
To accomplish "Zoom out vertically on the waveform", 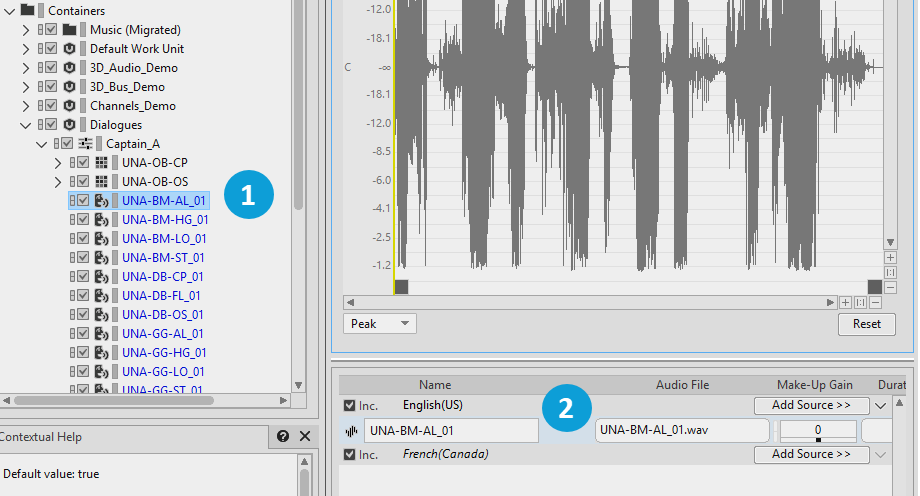I will coord(890,287).
